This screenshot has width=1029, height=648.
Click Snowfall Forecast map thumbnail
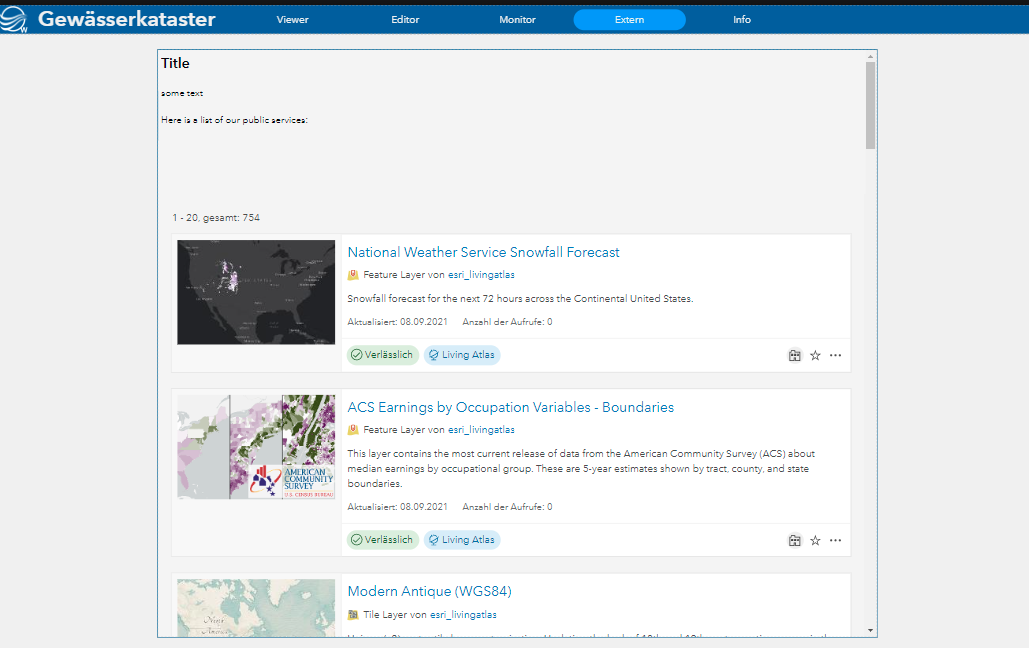[x=256, y=292]
